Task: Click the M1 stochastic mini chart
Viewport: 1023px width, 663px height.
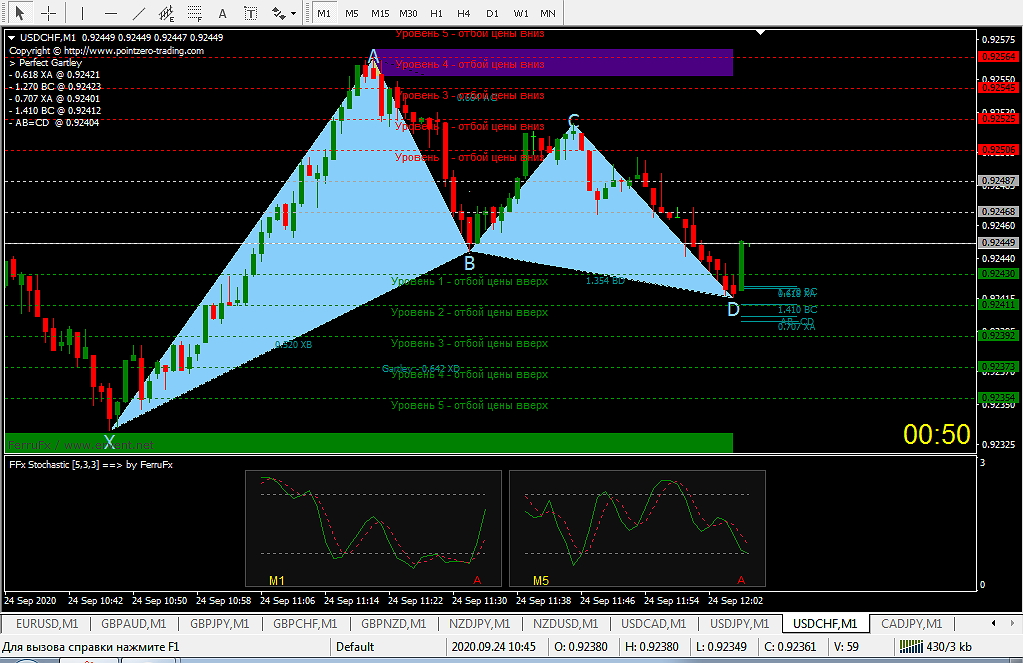Action: pos(373,529)
